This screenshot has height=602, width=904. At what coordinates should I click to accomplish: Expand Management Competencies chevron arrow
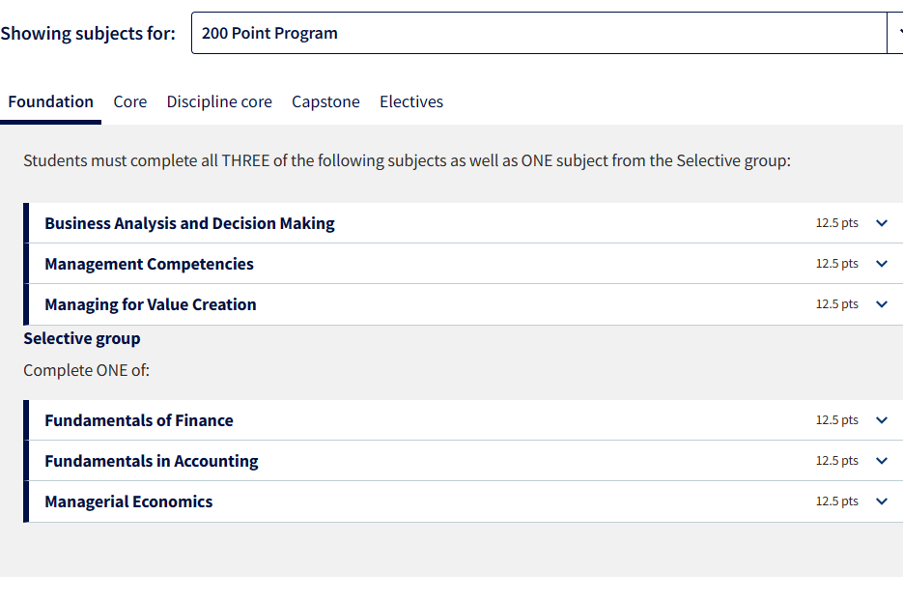click(881, 264)
